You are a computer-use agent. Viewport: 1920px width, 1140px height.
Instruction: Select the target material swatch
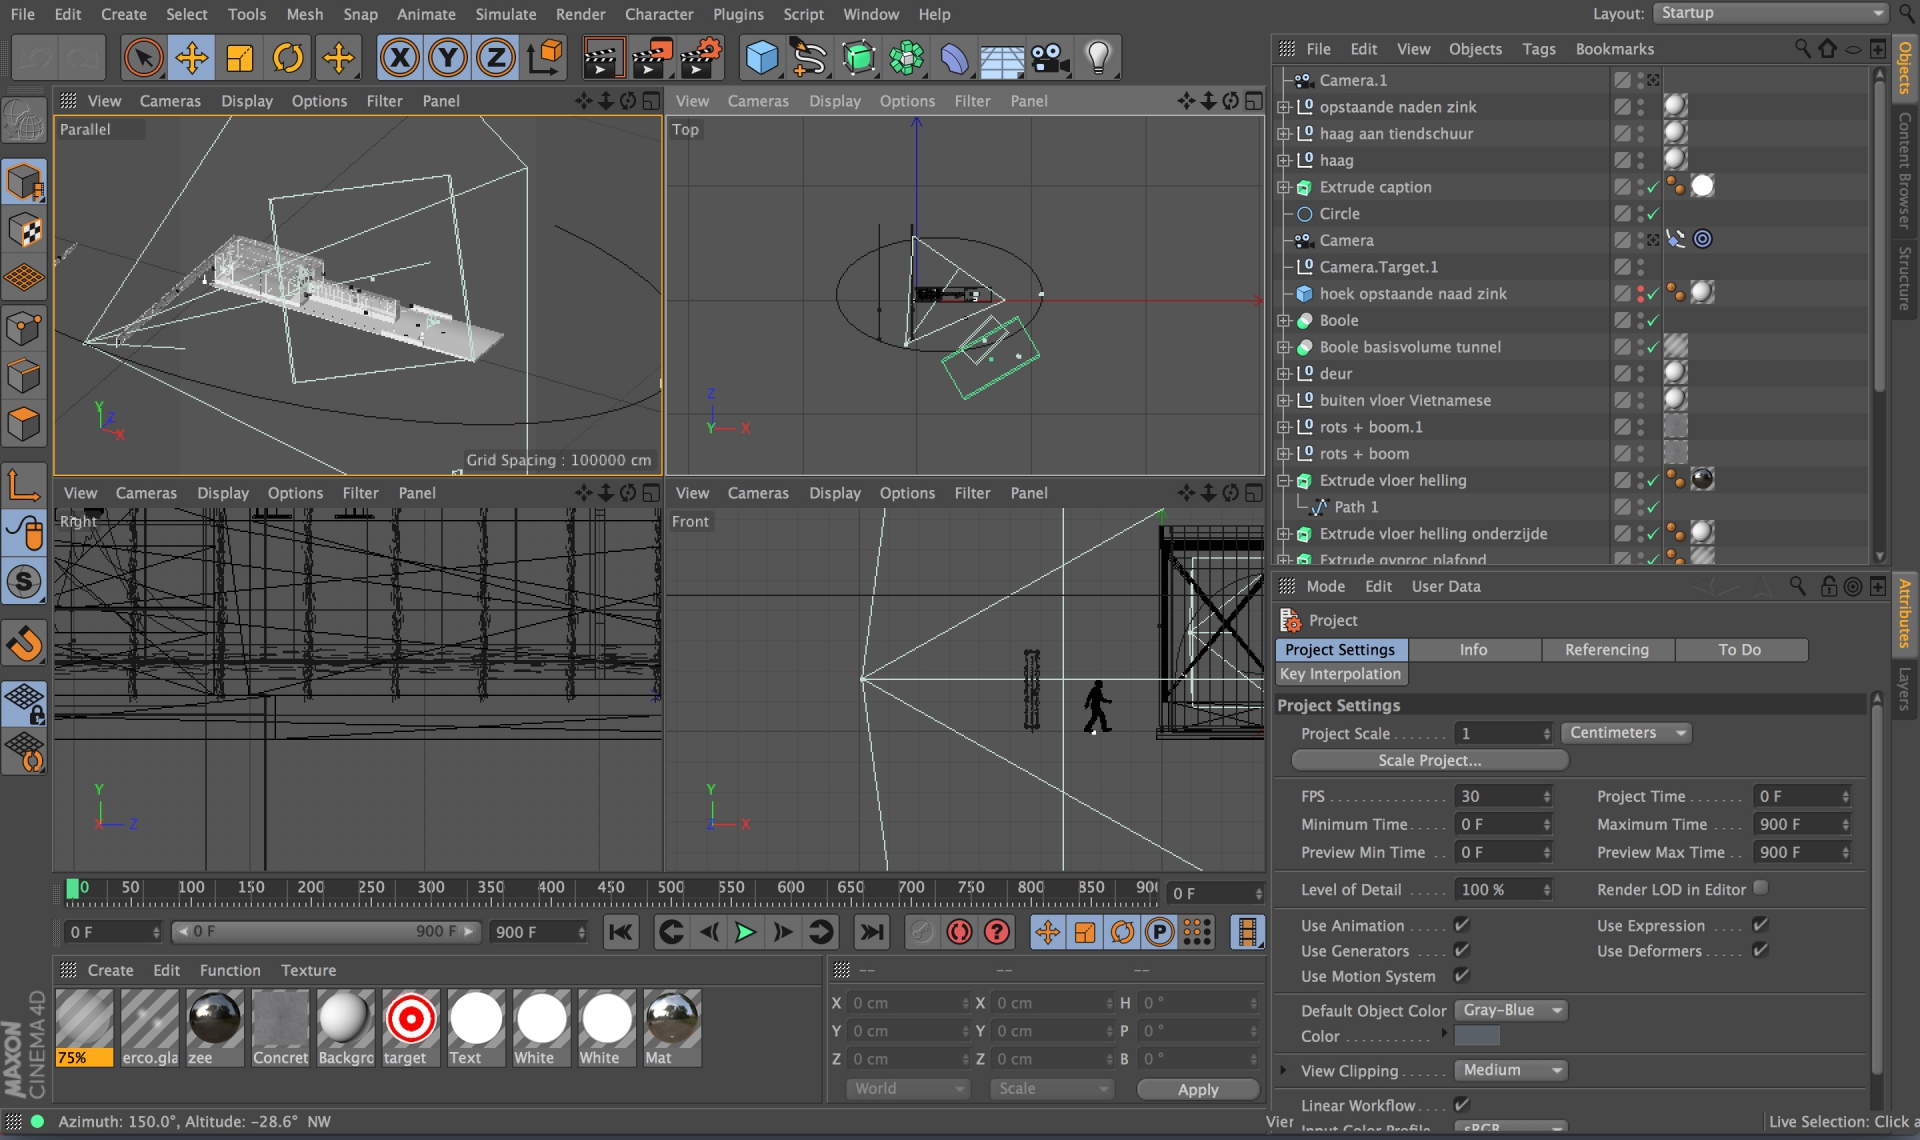[410, 1020]
